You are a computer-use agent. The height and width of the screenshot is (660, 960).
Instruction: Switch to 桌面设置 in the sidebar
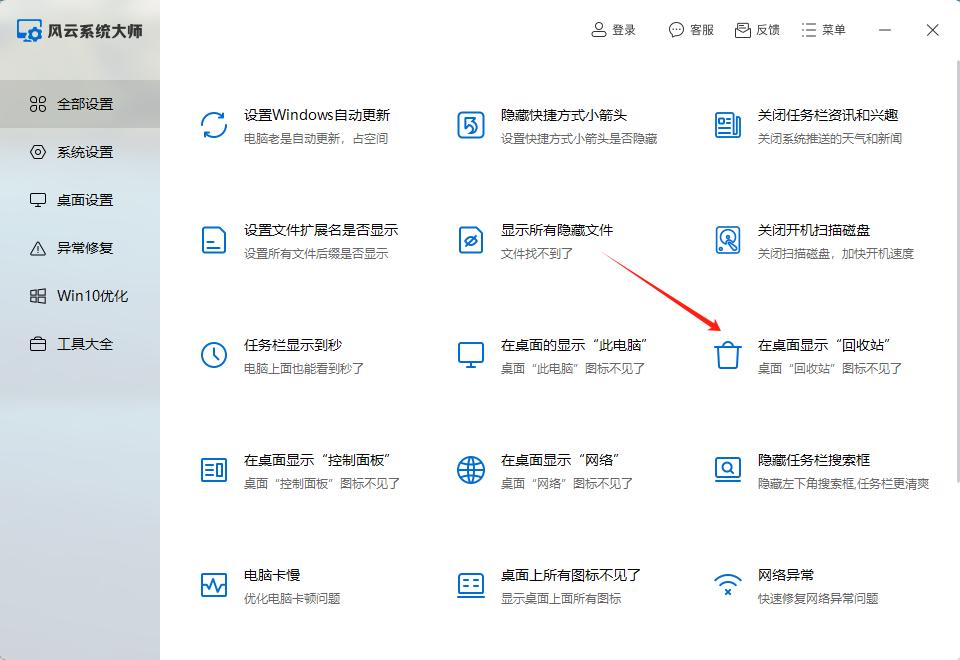[75, 200]
